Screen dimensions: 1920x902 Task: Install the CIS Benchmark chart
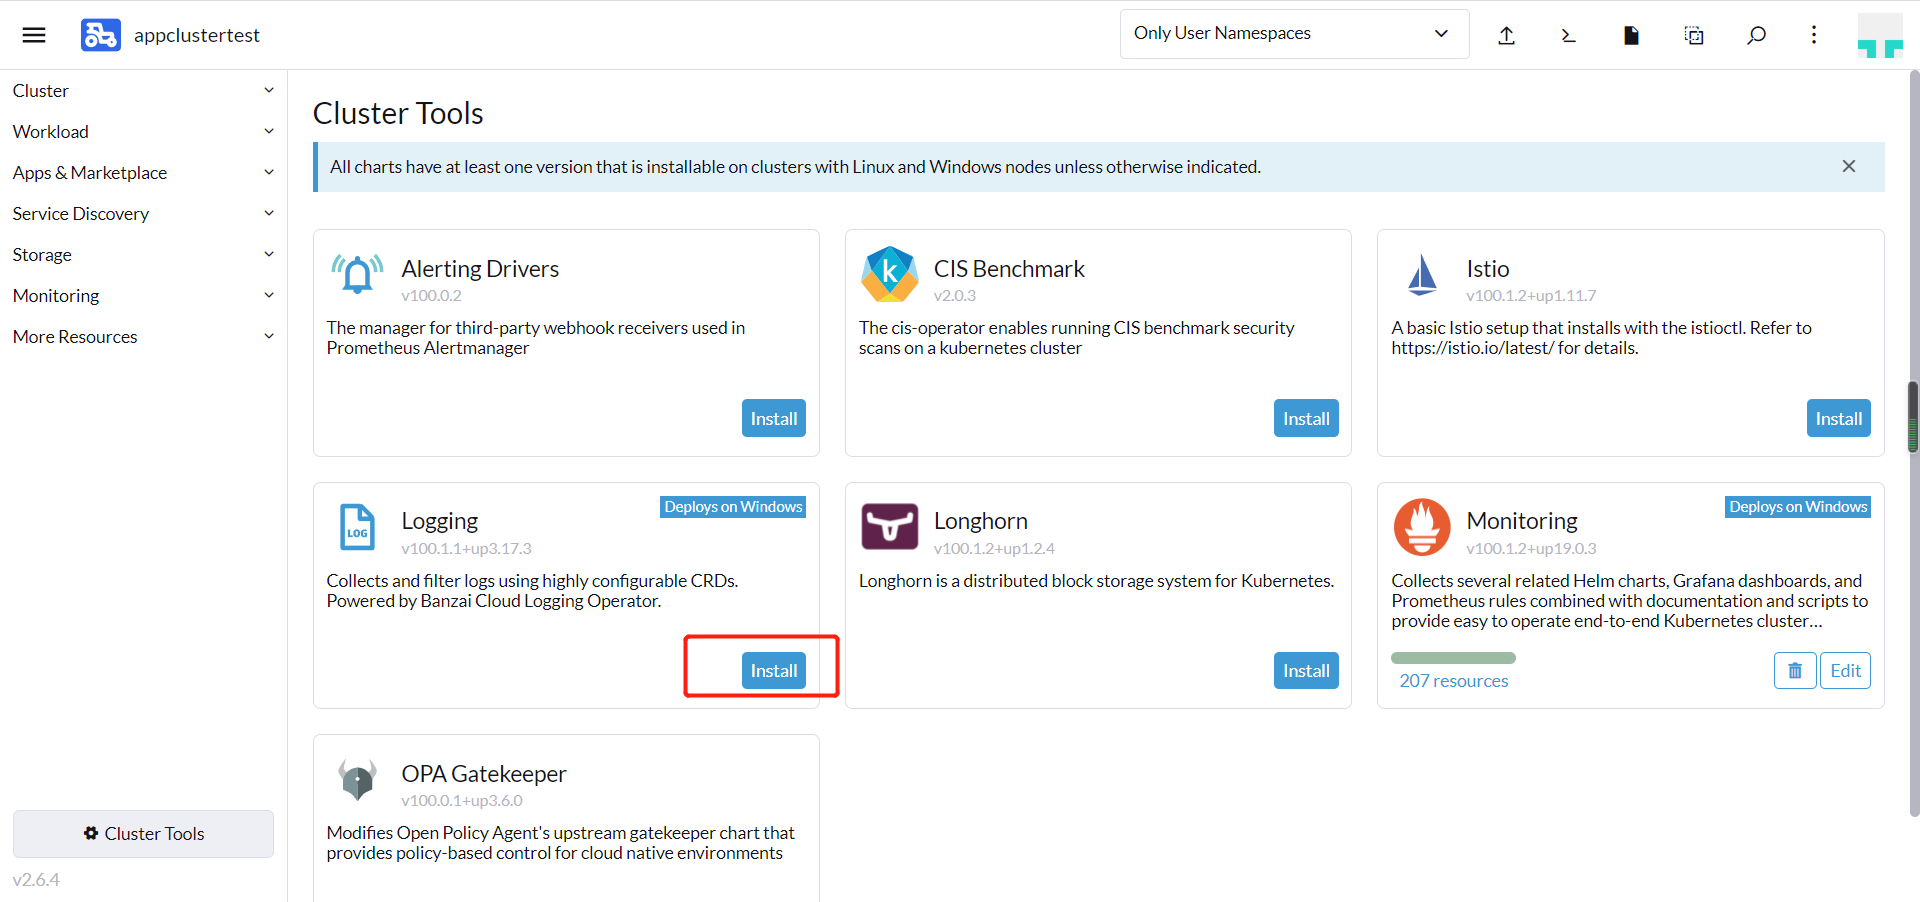(1306, 418)
